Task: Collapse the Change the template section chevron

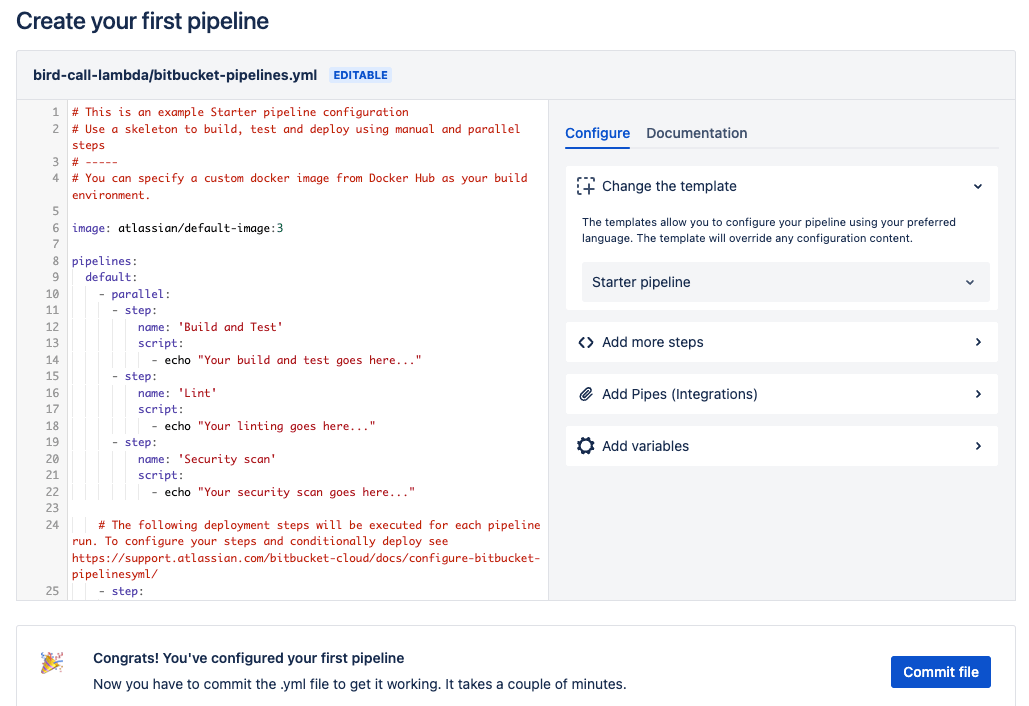Action: (978, 186)
